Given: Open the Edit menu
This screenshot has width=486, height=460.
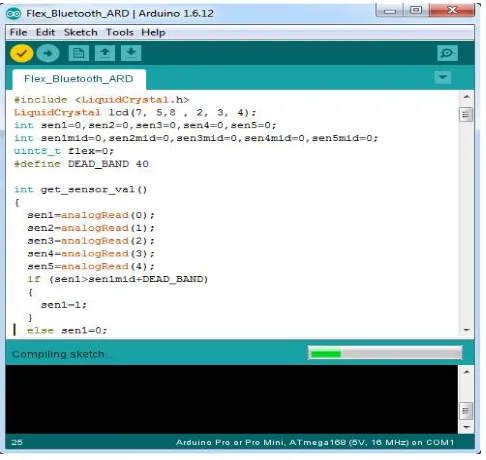Looking at the screenshot, I should coord(45,32).
